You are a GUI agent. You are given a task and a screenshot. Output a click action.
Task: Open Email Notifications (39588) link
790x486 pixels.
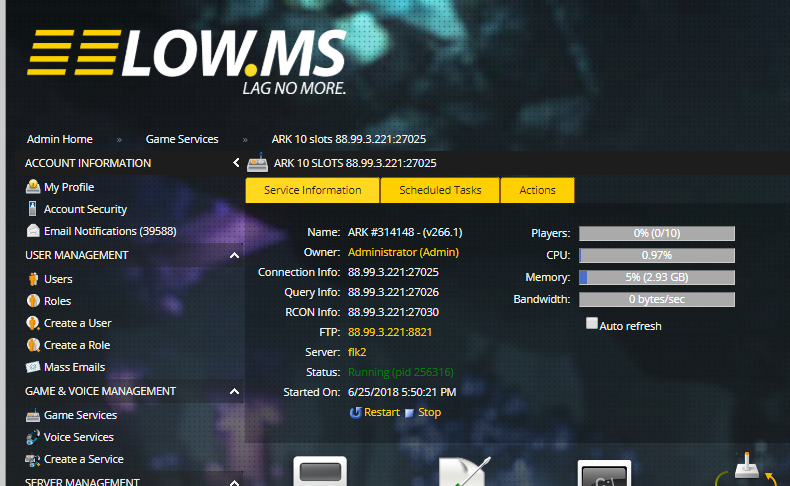(x=110, y=231)
